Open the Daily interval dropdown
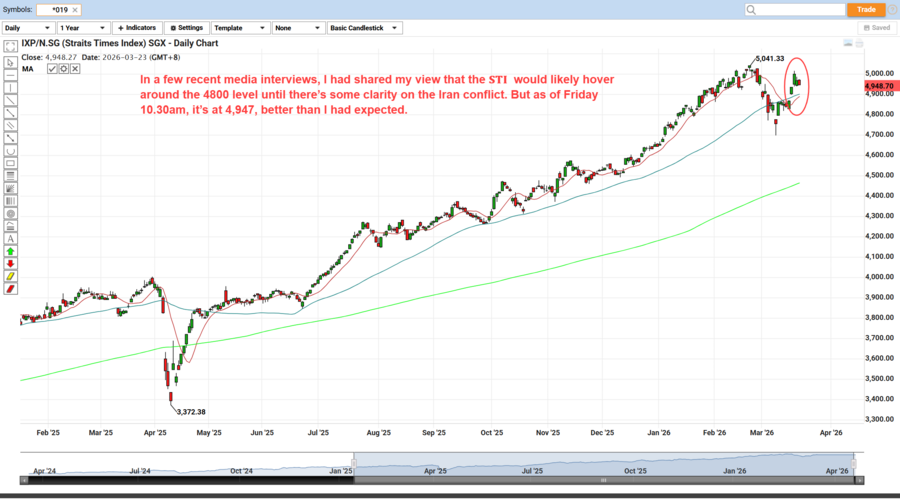The width and height of the screenshot is (900, 499). click(x=27, y=28)
